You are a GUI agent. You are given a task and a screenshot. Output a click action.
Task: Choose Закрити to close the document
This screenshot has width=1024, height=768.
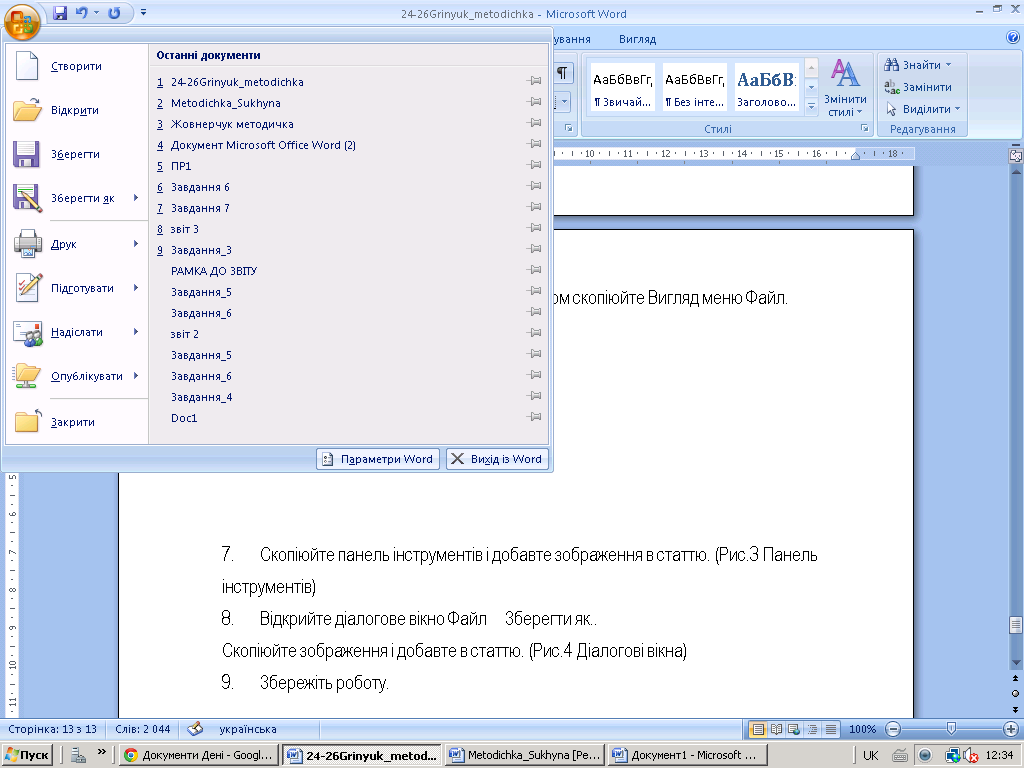click(x=76, y=422)
